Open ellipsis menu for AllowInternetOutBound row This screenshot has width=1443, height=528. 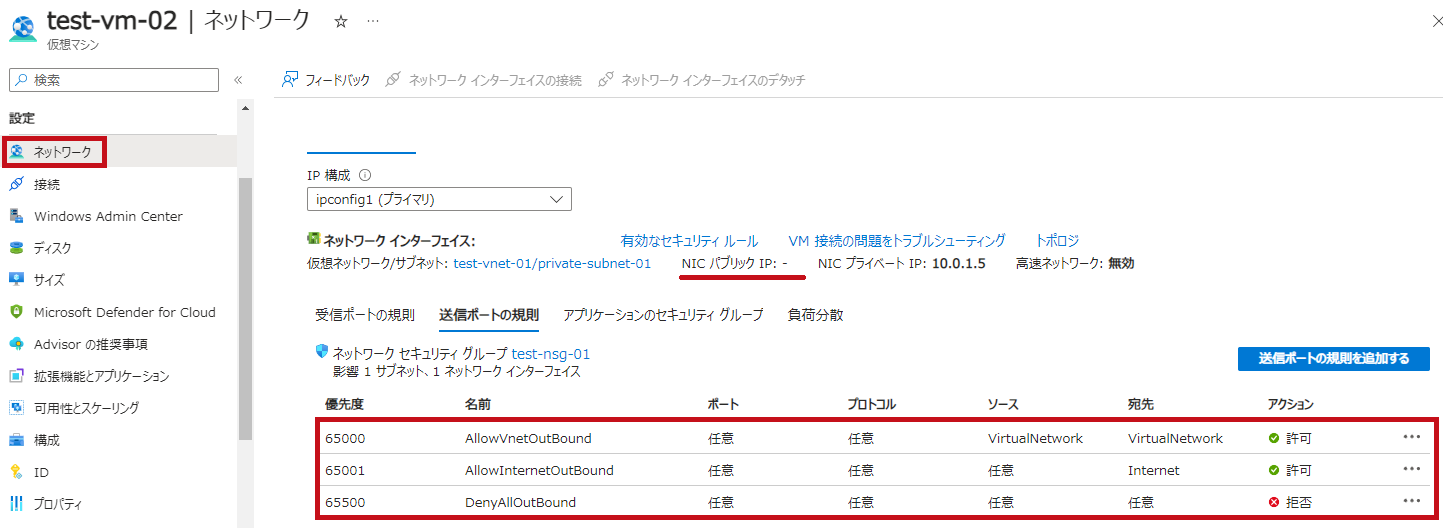[1412, 469]
